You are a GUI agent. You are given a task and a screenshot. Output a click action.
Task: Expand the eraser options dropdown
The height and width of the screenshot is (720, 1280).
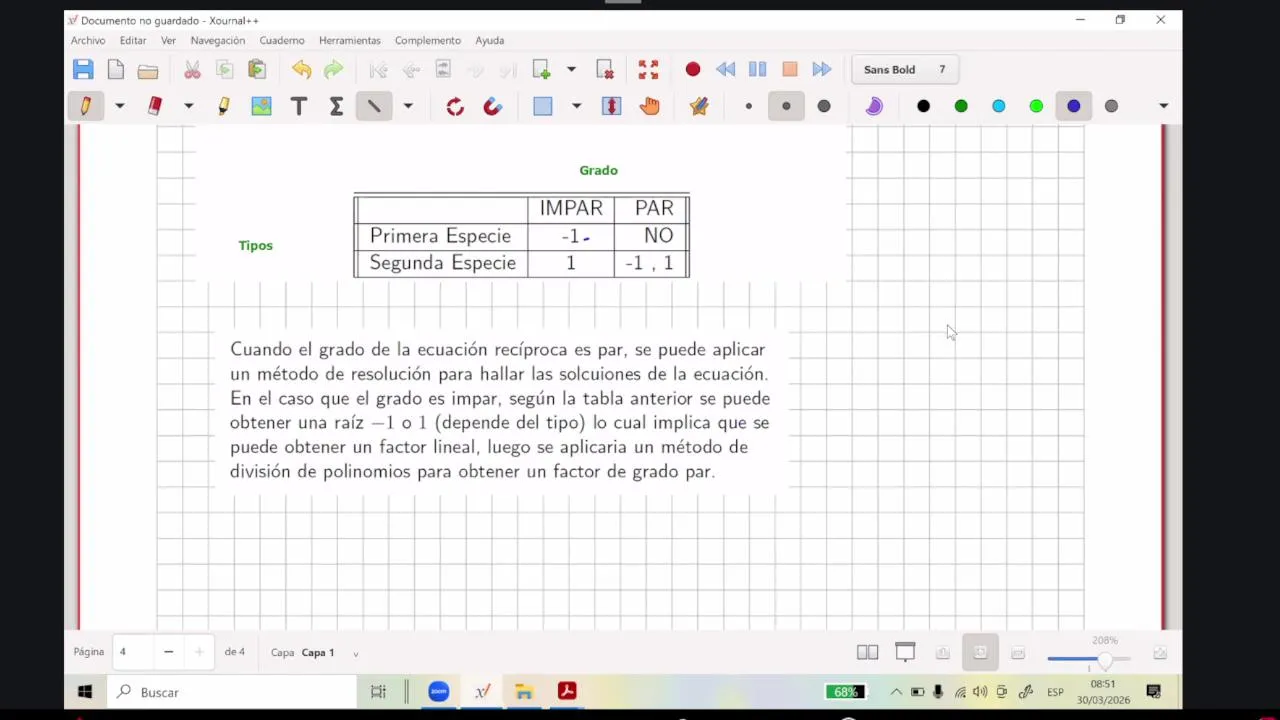point(188,106)
